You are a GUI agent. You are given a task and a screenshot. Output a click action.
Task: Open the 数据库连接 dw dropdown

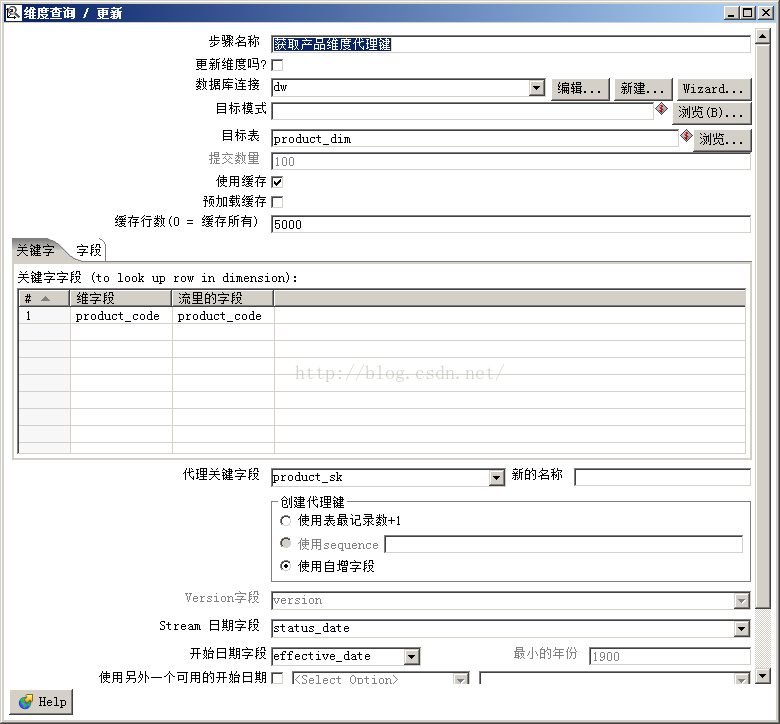(x=536, y=88)
